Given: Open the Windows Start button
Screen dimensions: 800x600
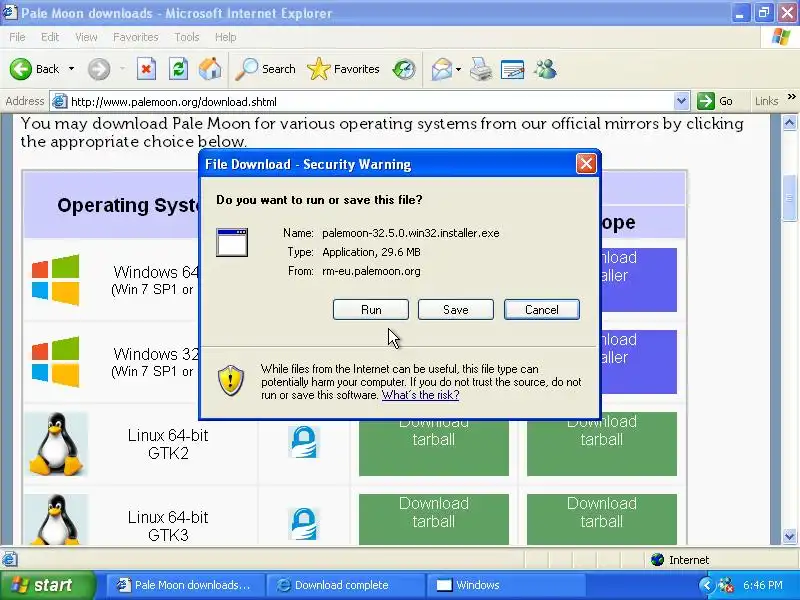Looking at the screenshot, I should click(47, 585).
